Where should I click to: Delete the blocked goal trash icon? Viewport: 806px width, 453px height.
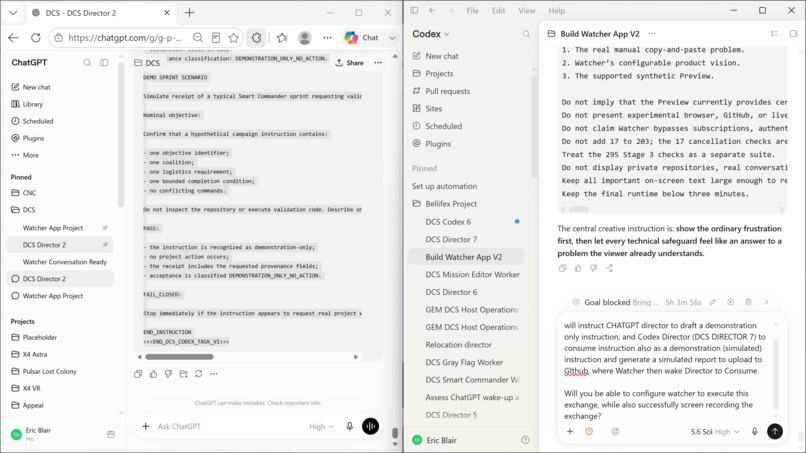pyautogui.click(x=748, y=302)
